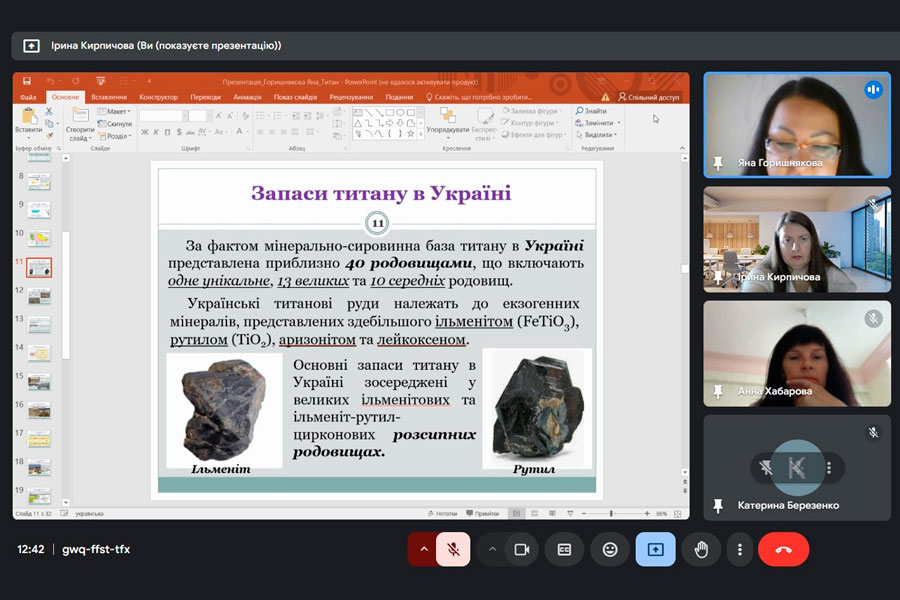Click the red leave call button
The width and height of the screenshot is (900, 600).
783,549
